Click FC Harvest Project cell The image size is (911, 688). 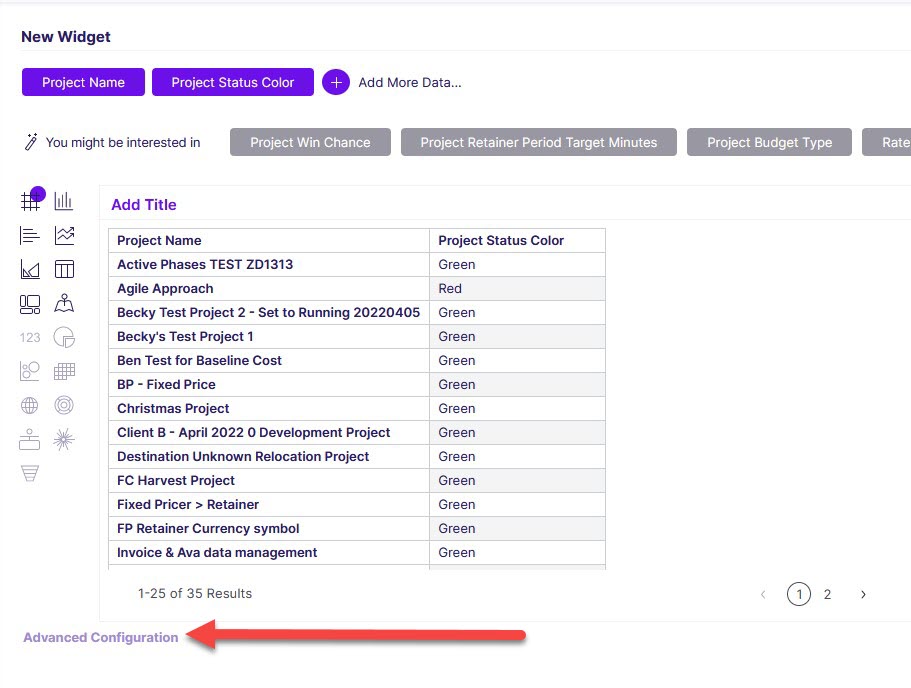click(269, 481)
